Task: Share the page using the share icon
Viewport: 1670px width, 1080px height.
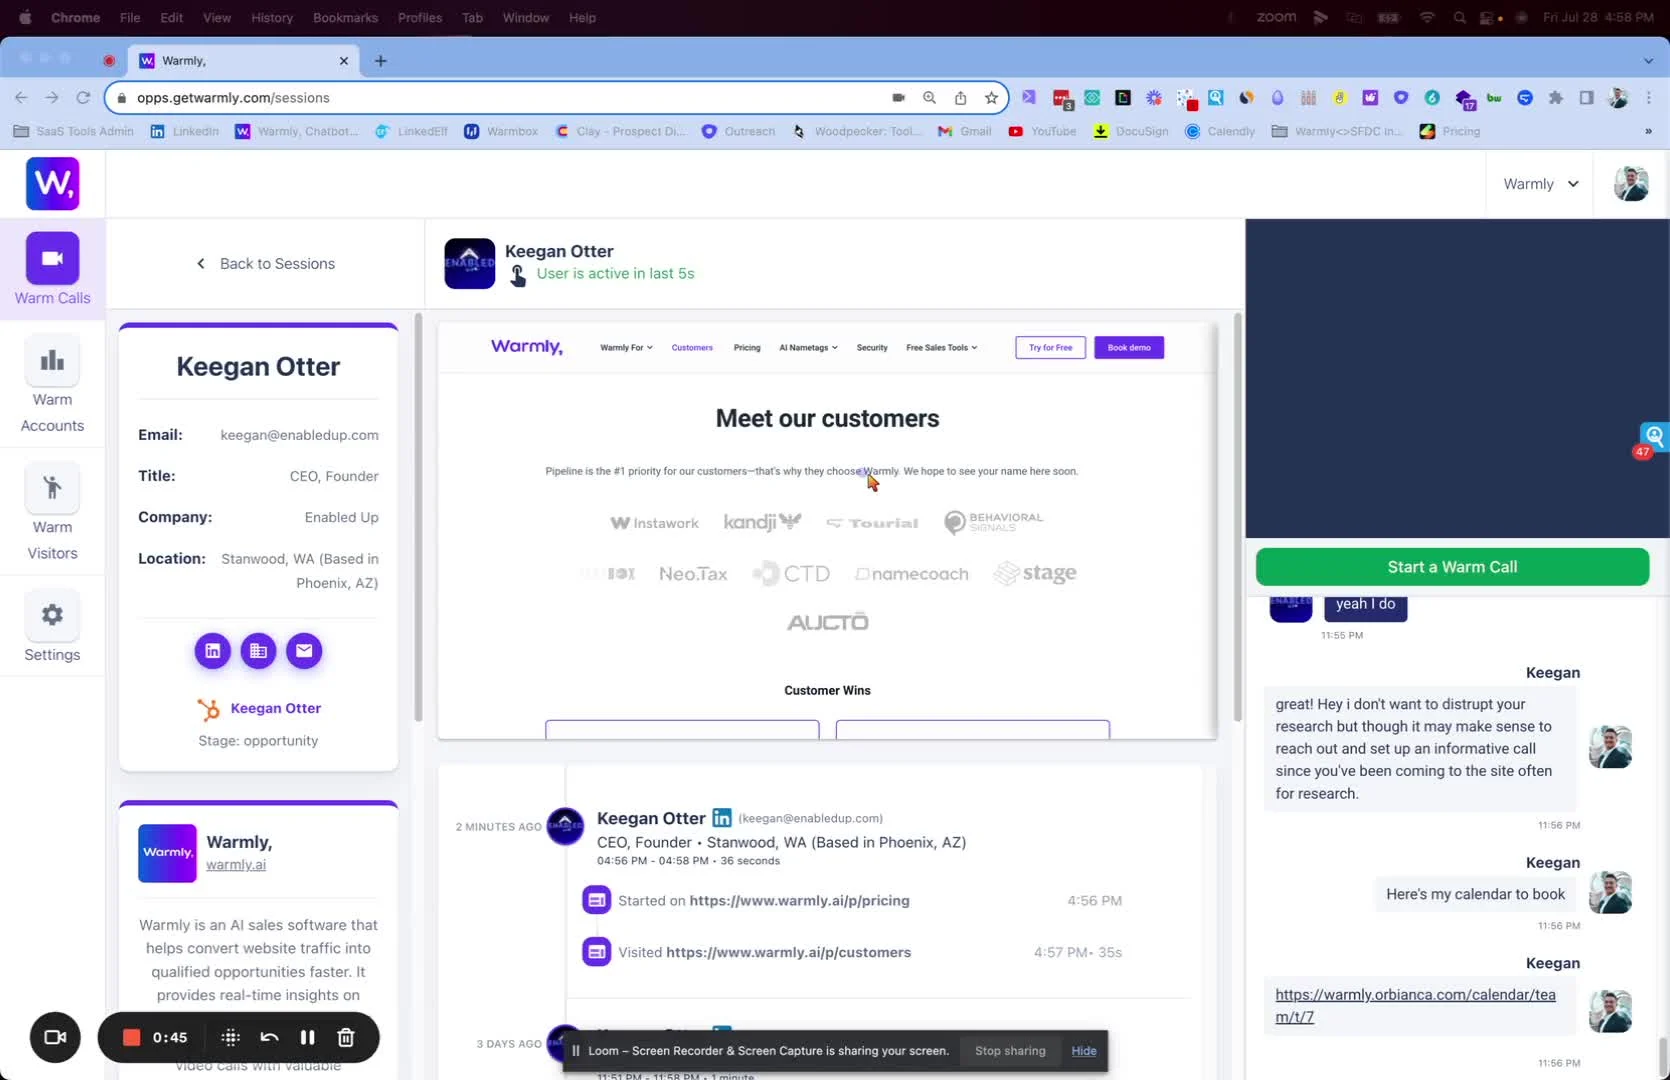Action: click(x=960, y=97)
